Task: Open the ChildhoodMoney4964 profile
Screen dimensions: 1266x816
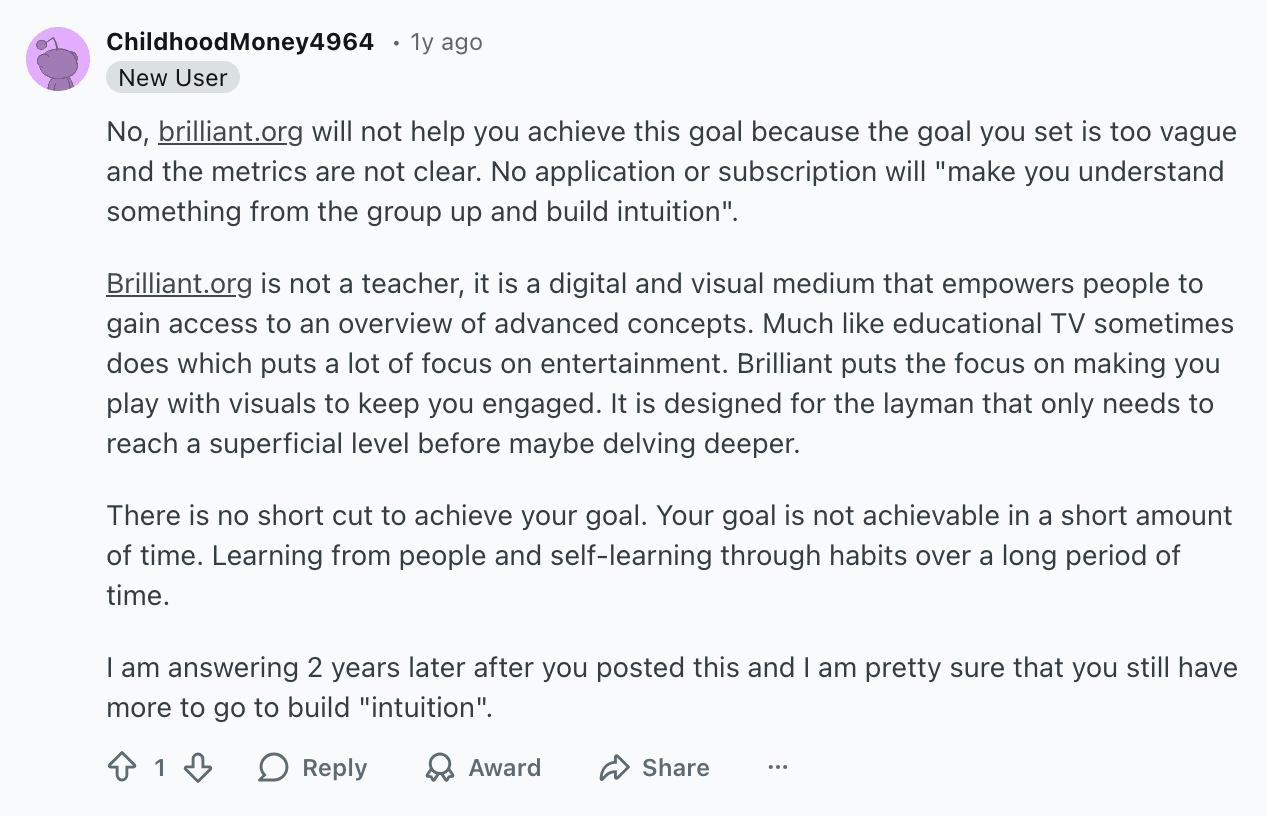Action: tap(241, 42)
